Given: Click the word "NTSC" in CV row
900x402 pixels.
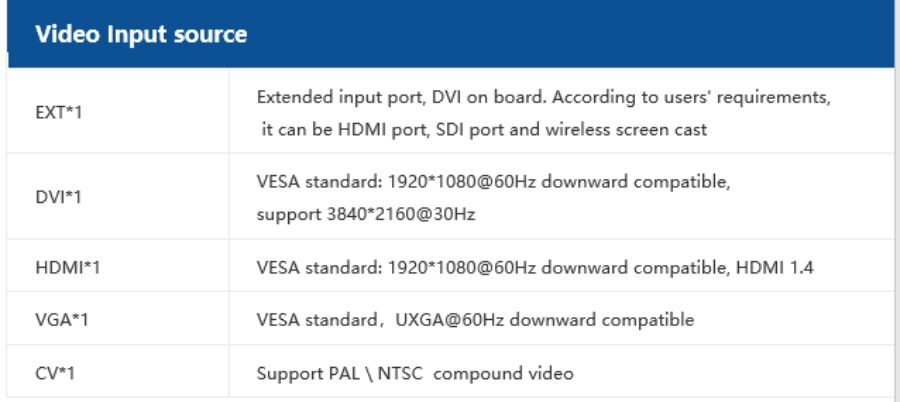Looking at the screenshot, I should pyautogui.click(x=391, y=374).
